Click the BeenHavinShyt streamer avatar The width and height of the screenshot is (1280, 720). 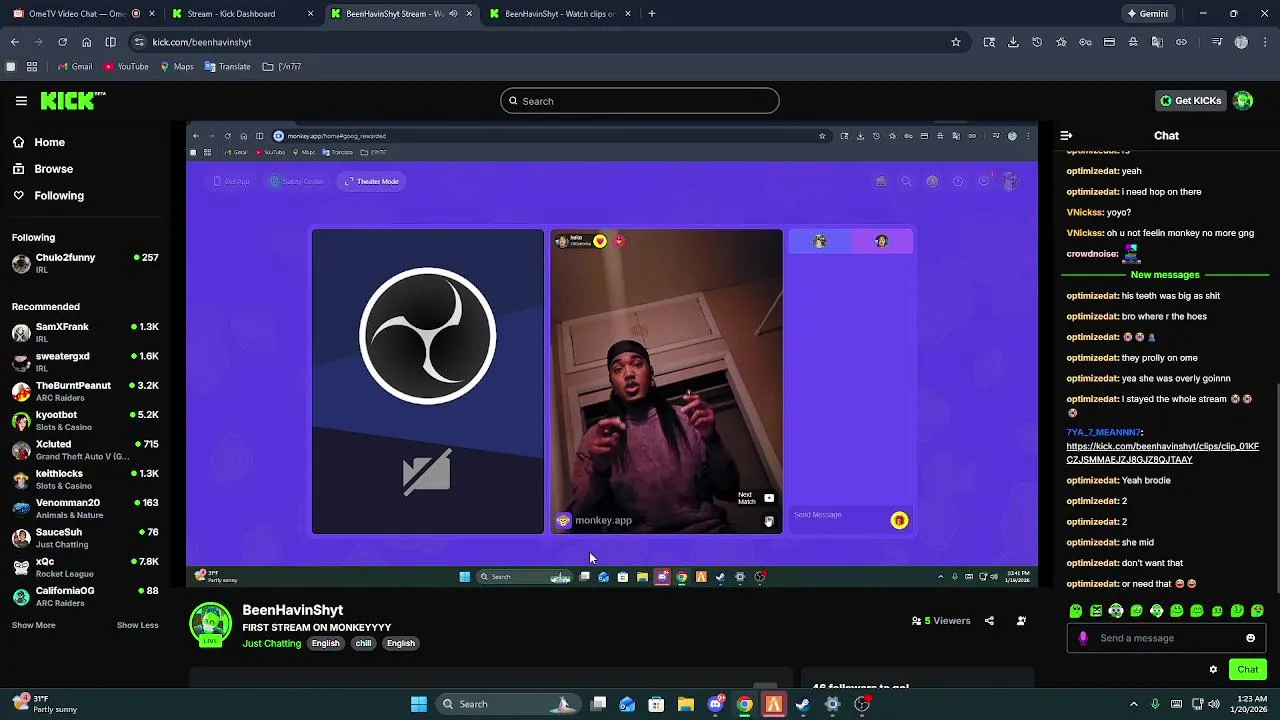pyautogui.click(x=211, y=624)
